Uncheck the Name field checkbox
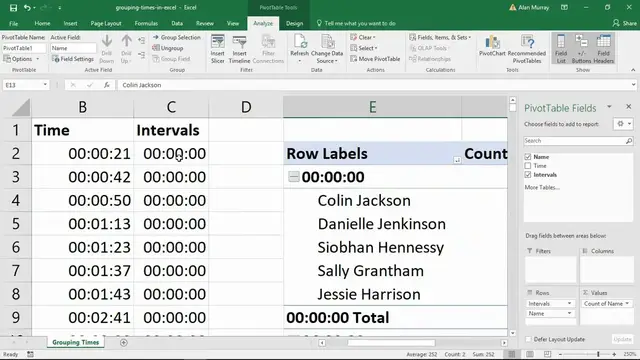This screenshot has height=360, width=640. tap(528, 157)
